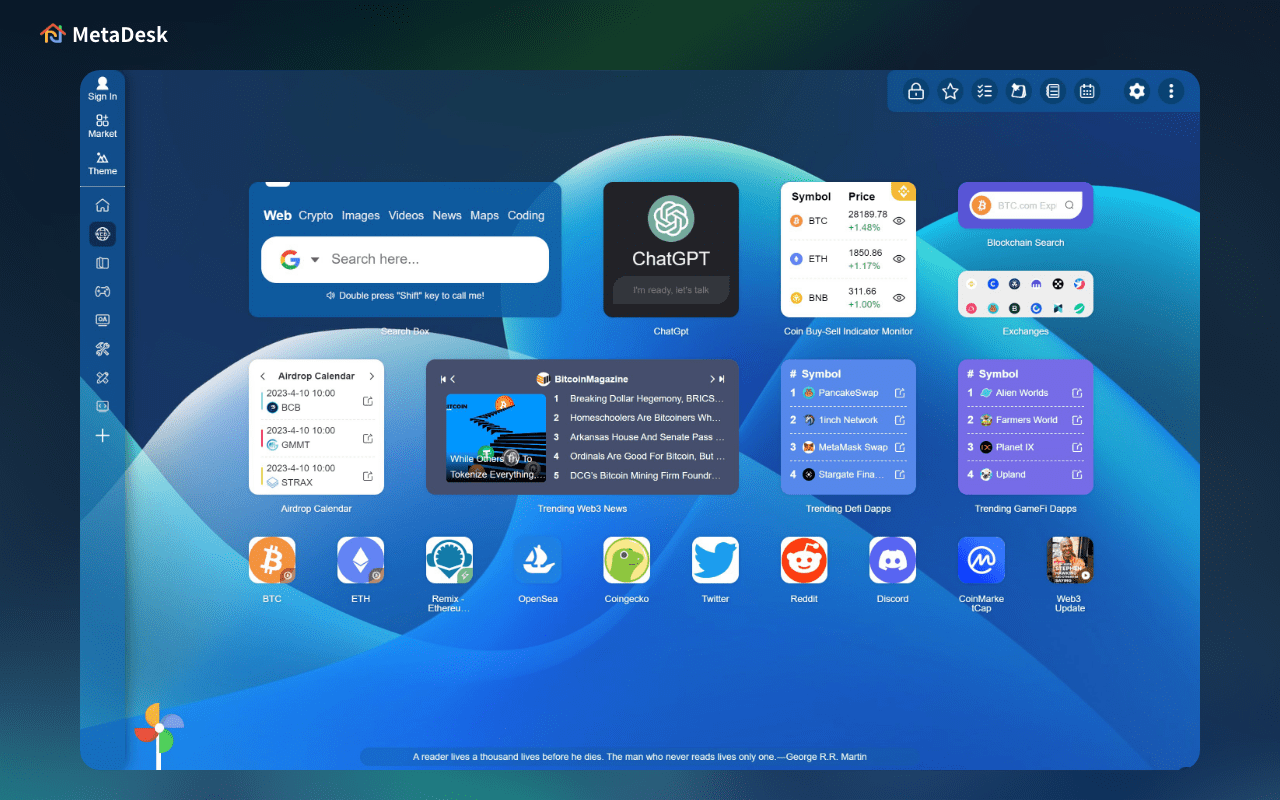Open the GMMT airdrop link icon
The height and width of the screenshot is (800, 1280).
(x=368, y=438)
